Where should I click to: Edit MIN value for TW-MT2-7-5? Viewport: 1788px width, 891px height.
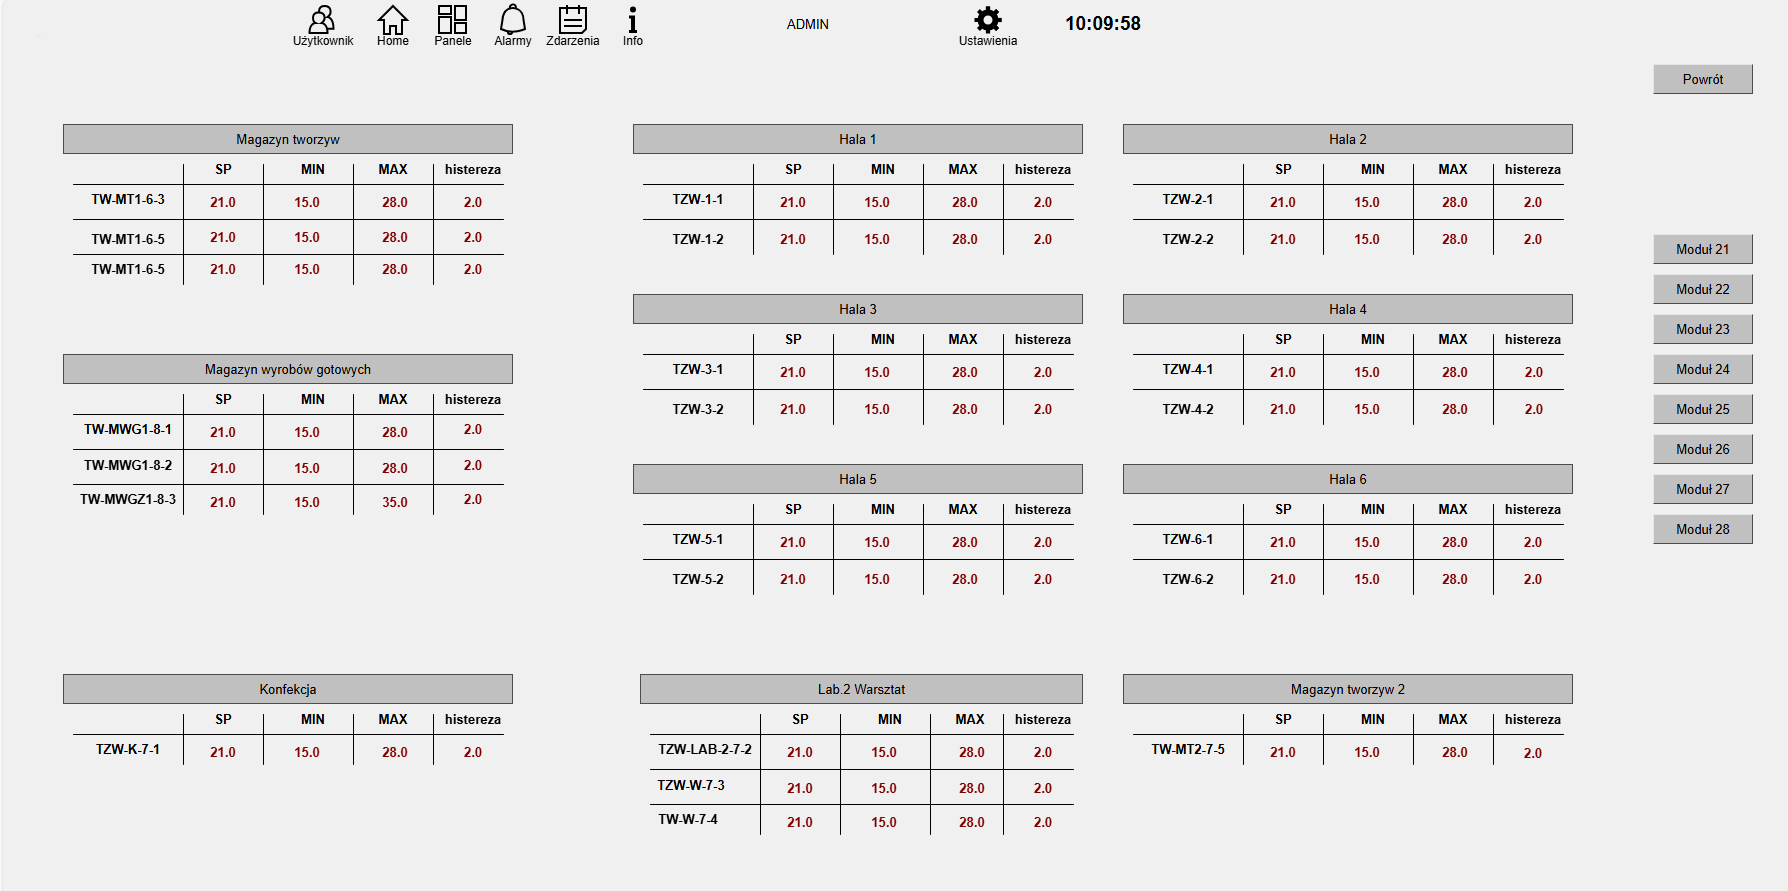1366,752
